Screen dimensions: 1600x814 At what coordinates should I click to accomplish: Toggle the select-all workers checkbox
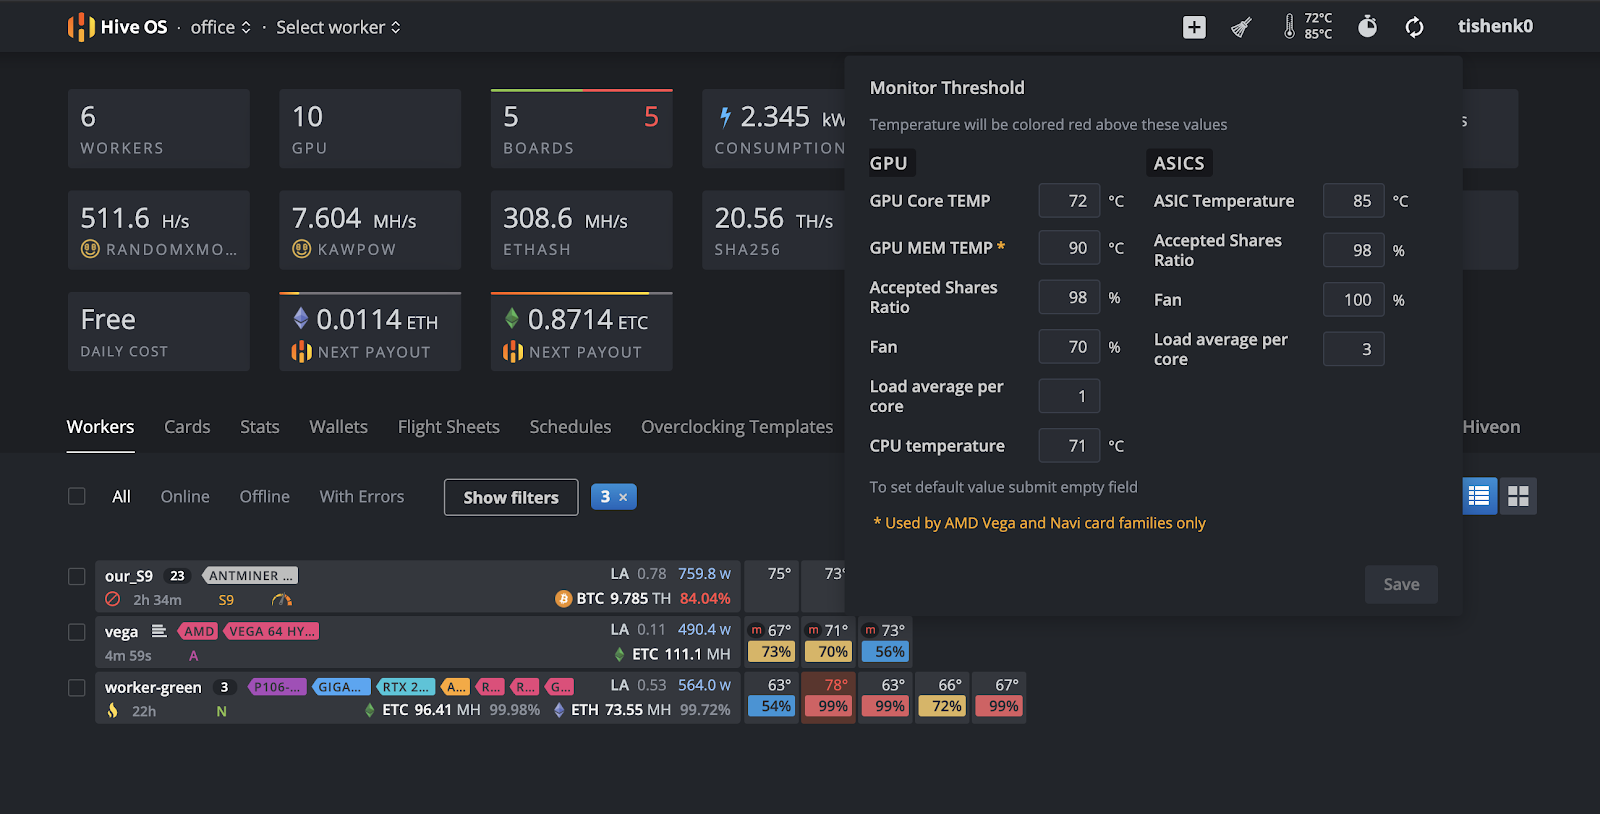click(76, 496)
